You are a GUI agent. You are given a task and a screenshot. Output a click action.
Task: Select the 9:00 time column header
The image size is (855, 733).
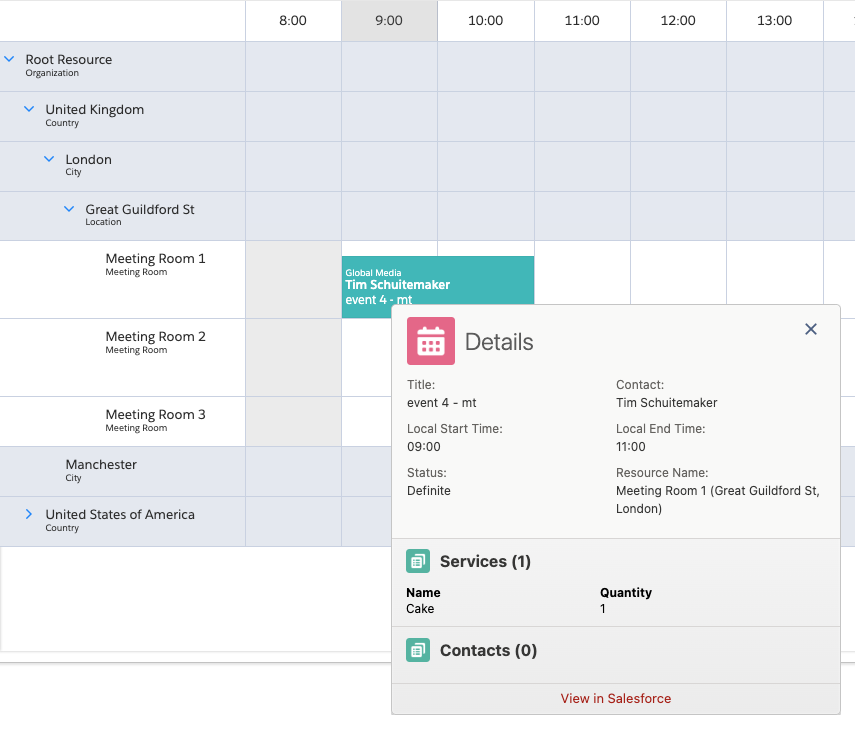click(x=389, y=21)
